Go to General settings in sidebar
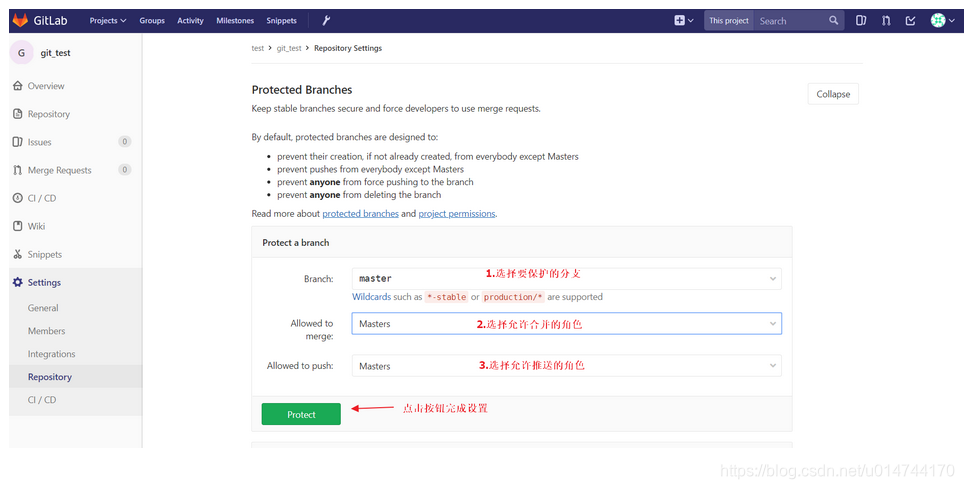 coord(43,308)
